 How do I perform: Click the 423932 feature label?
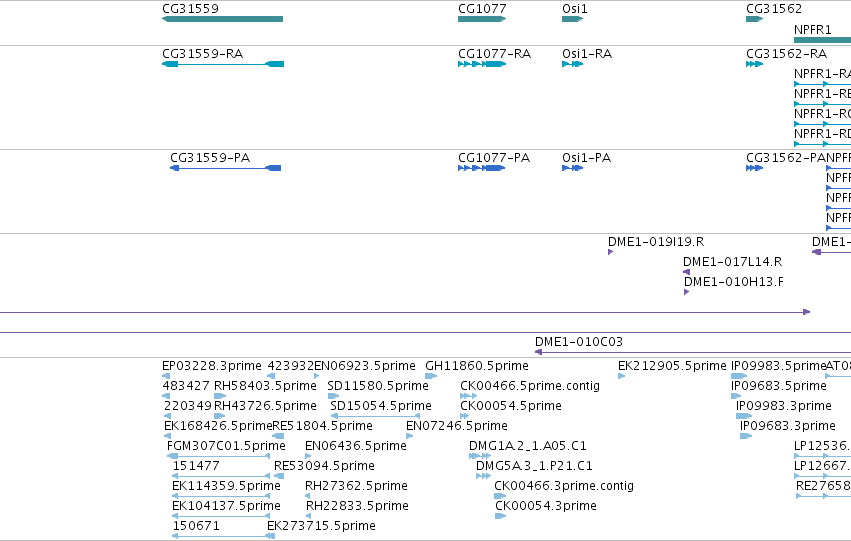pos(290,366)
